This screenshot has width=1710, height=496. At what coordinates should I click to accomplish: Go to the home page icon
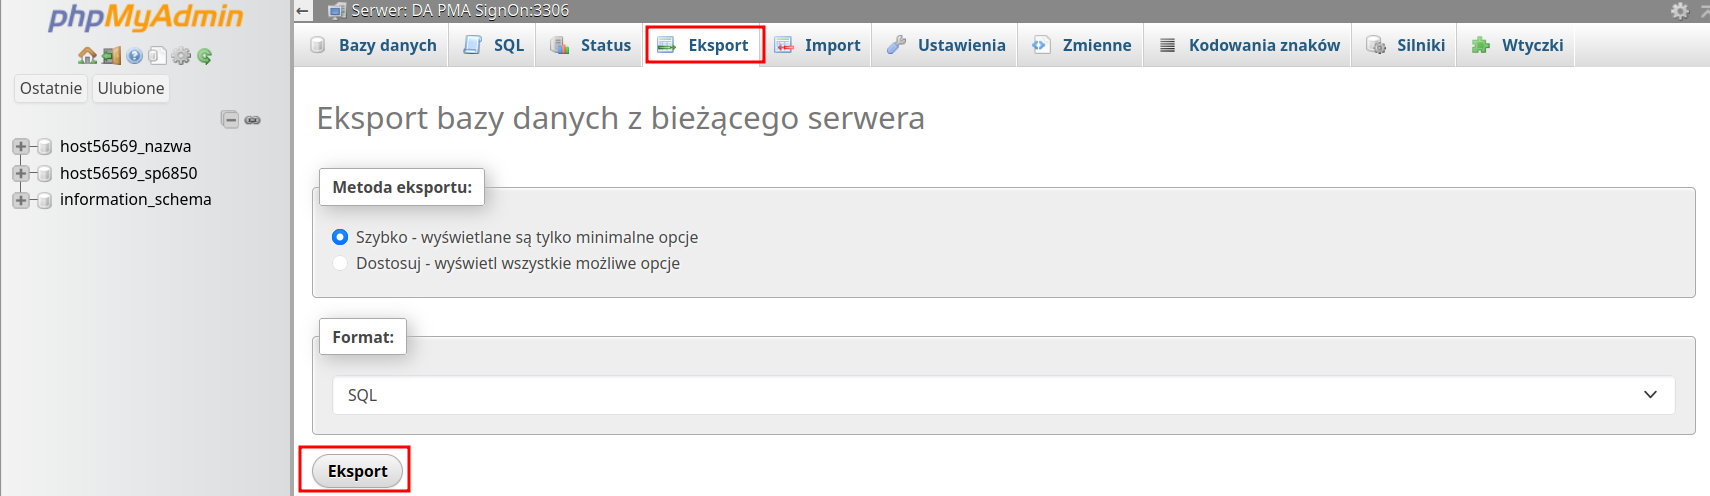[x=88, y=56]
